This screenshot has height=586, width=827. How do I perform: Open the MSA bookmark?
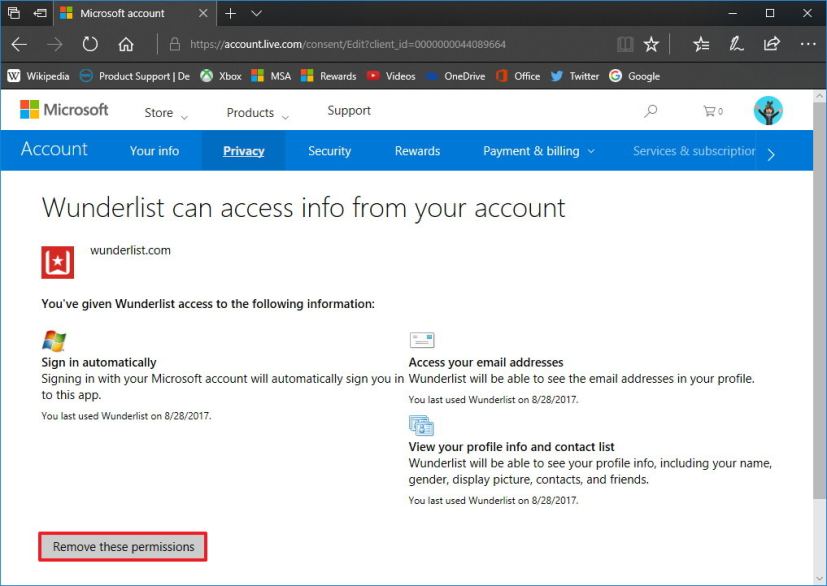pos(271,76)
